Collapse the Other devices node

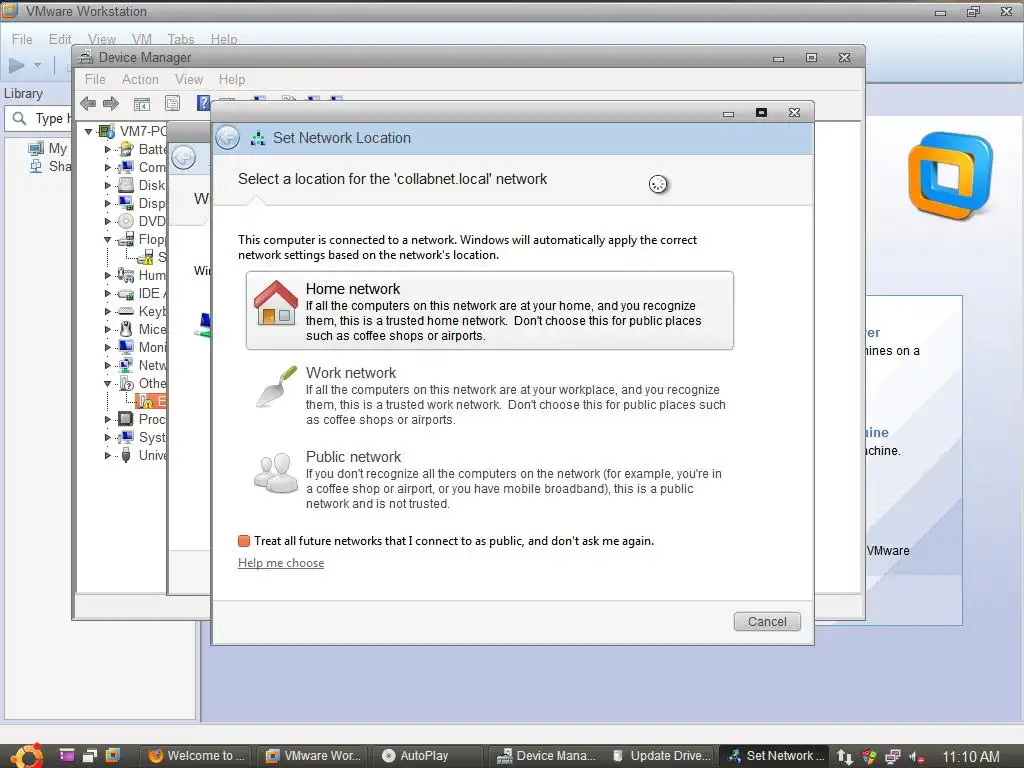click(108, 383)
